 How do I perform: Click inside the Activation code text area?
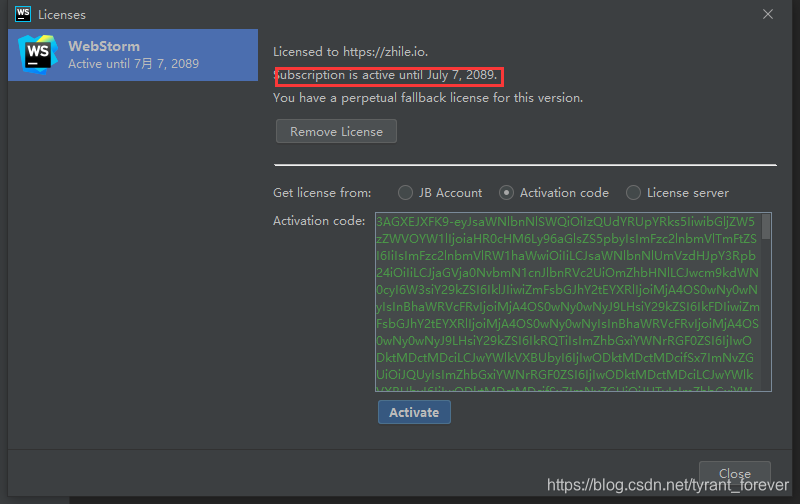(x=573, y=302)
